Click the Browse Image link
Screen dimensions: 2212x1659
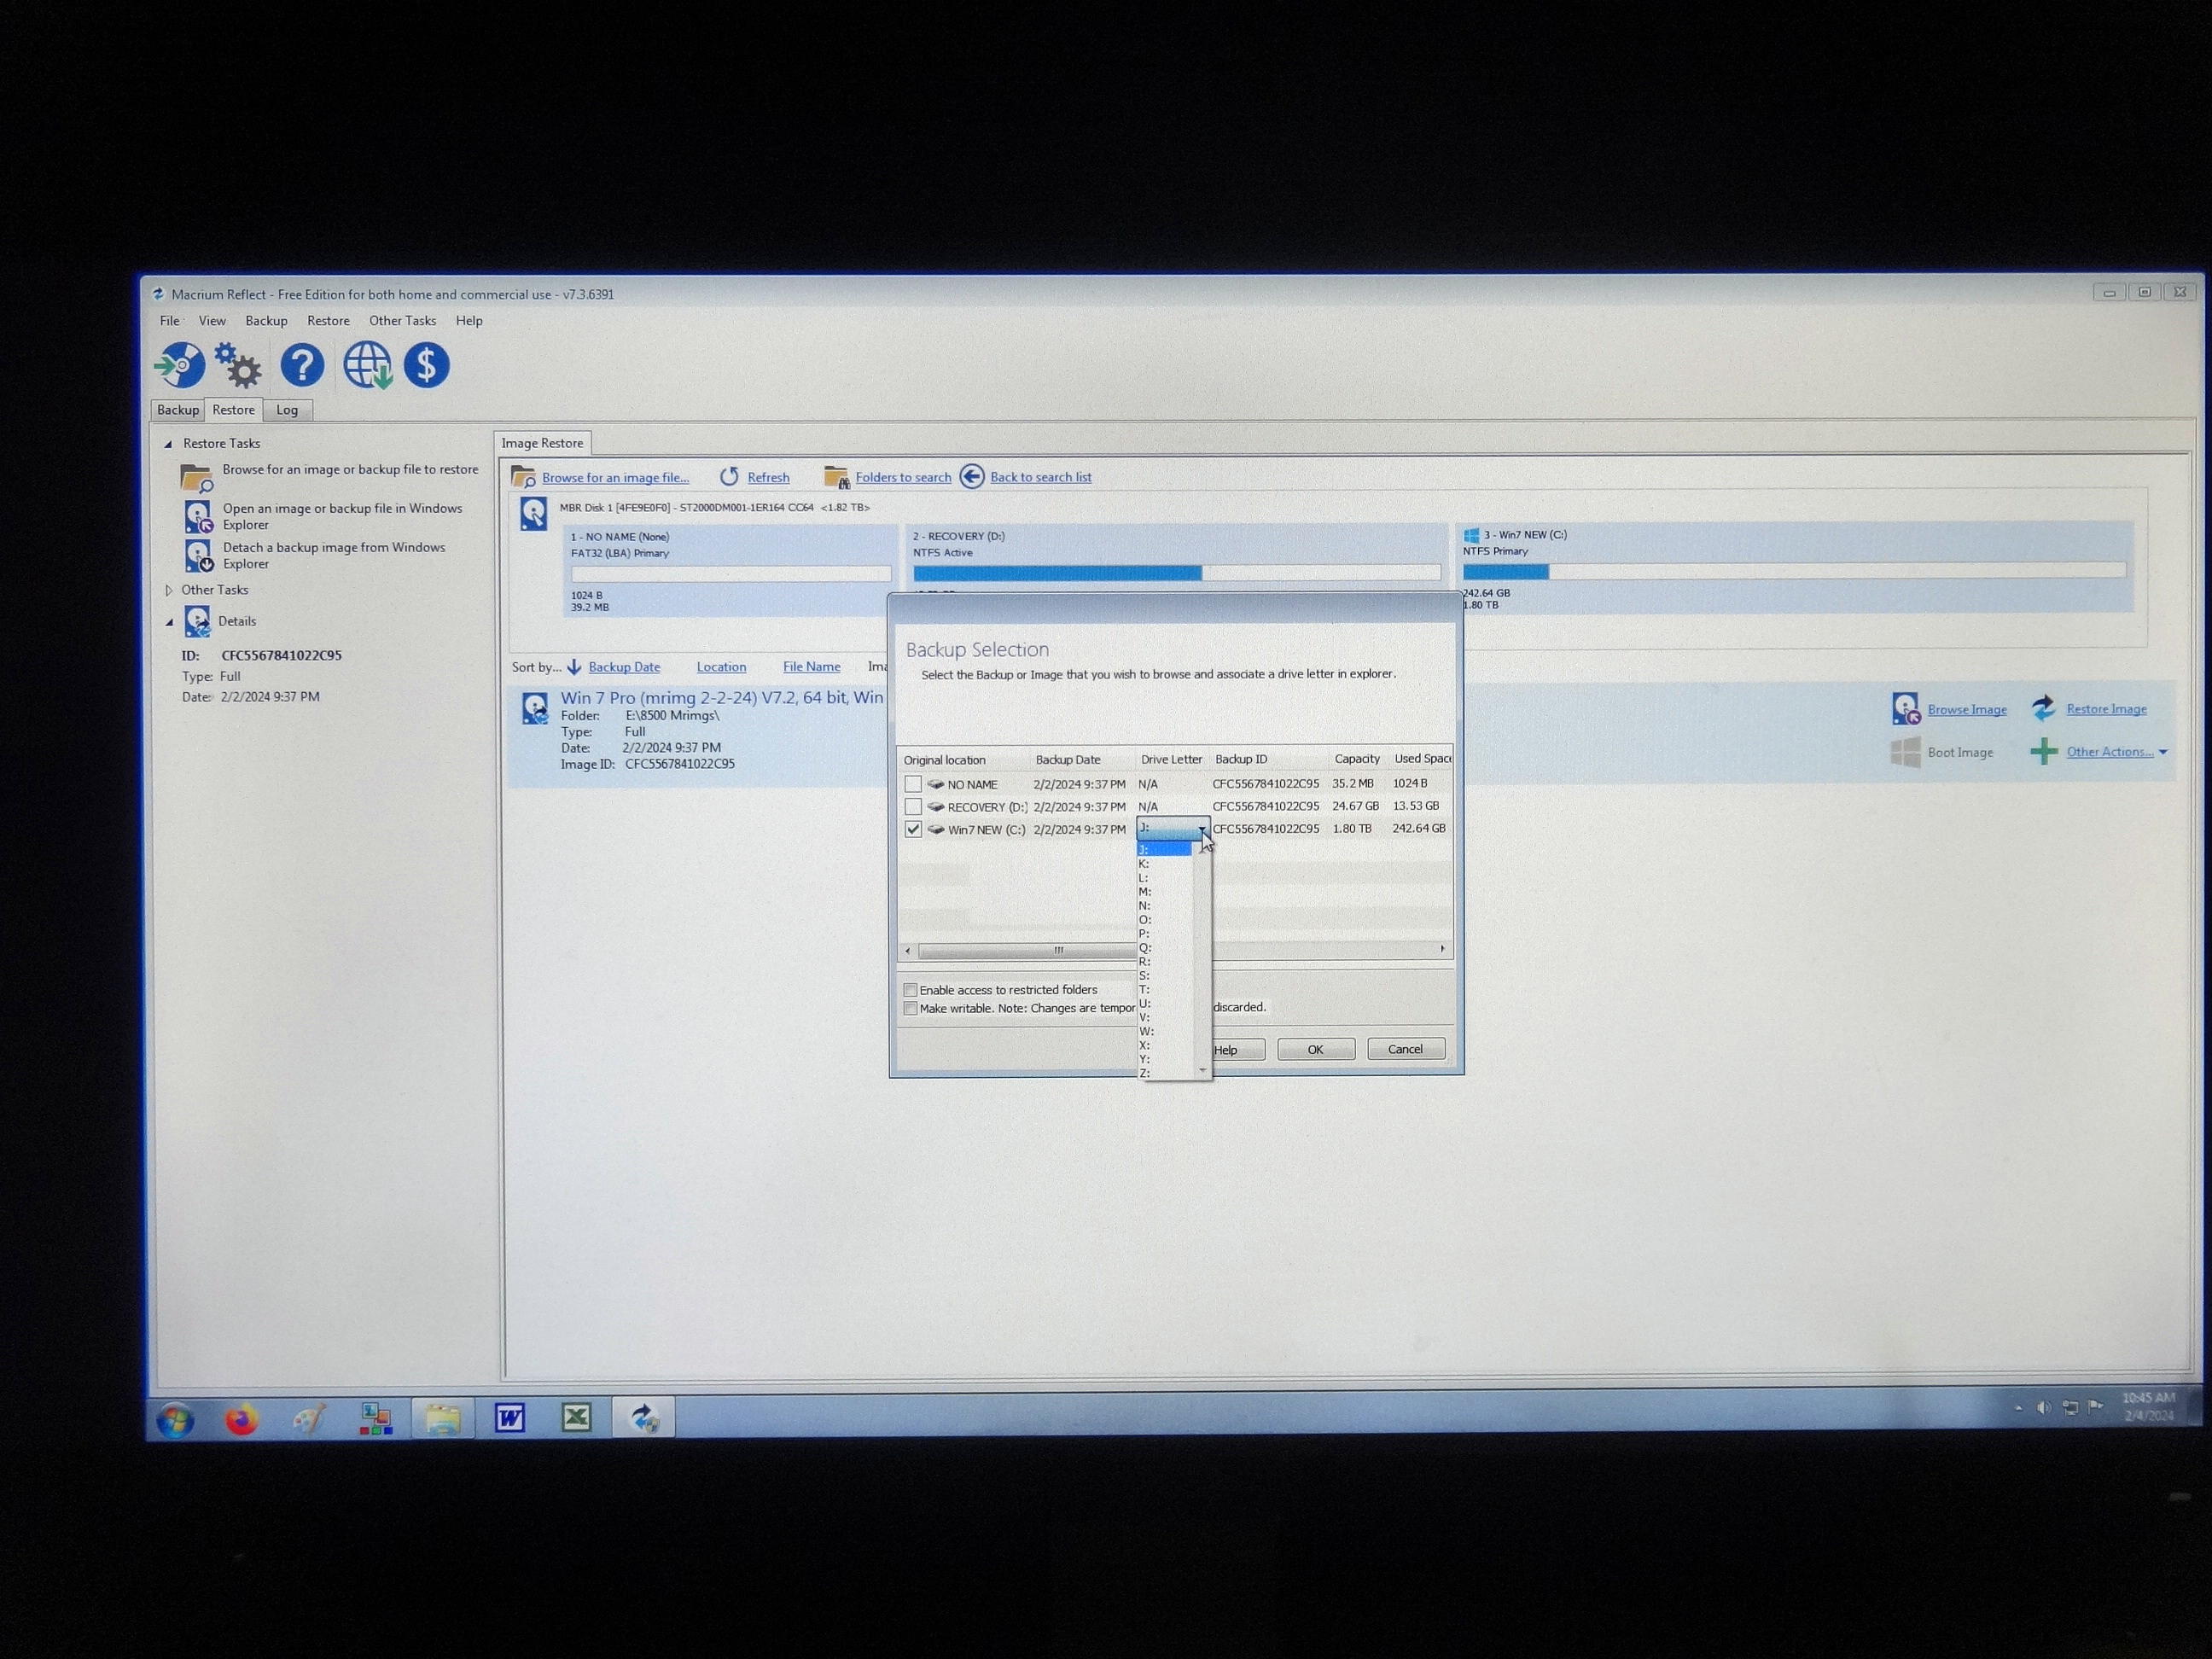(x=1967, y=709)
